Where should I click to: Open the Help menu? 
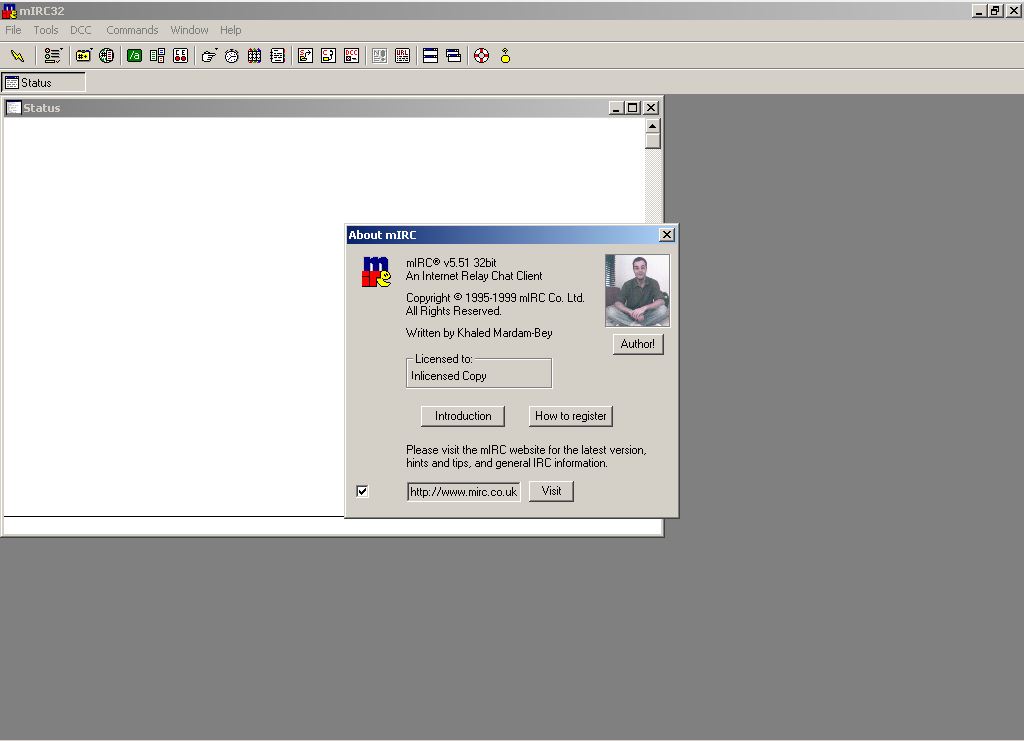tap(231, 30)
